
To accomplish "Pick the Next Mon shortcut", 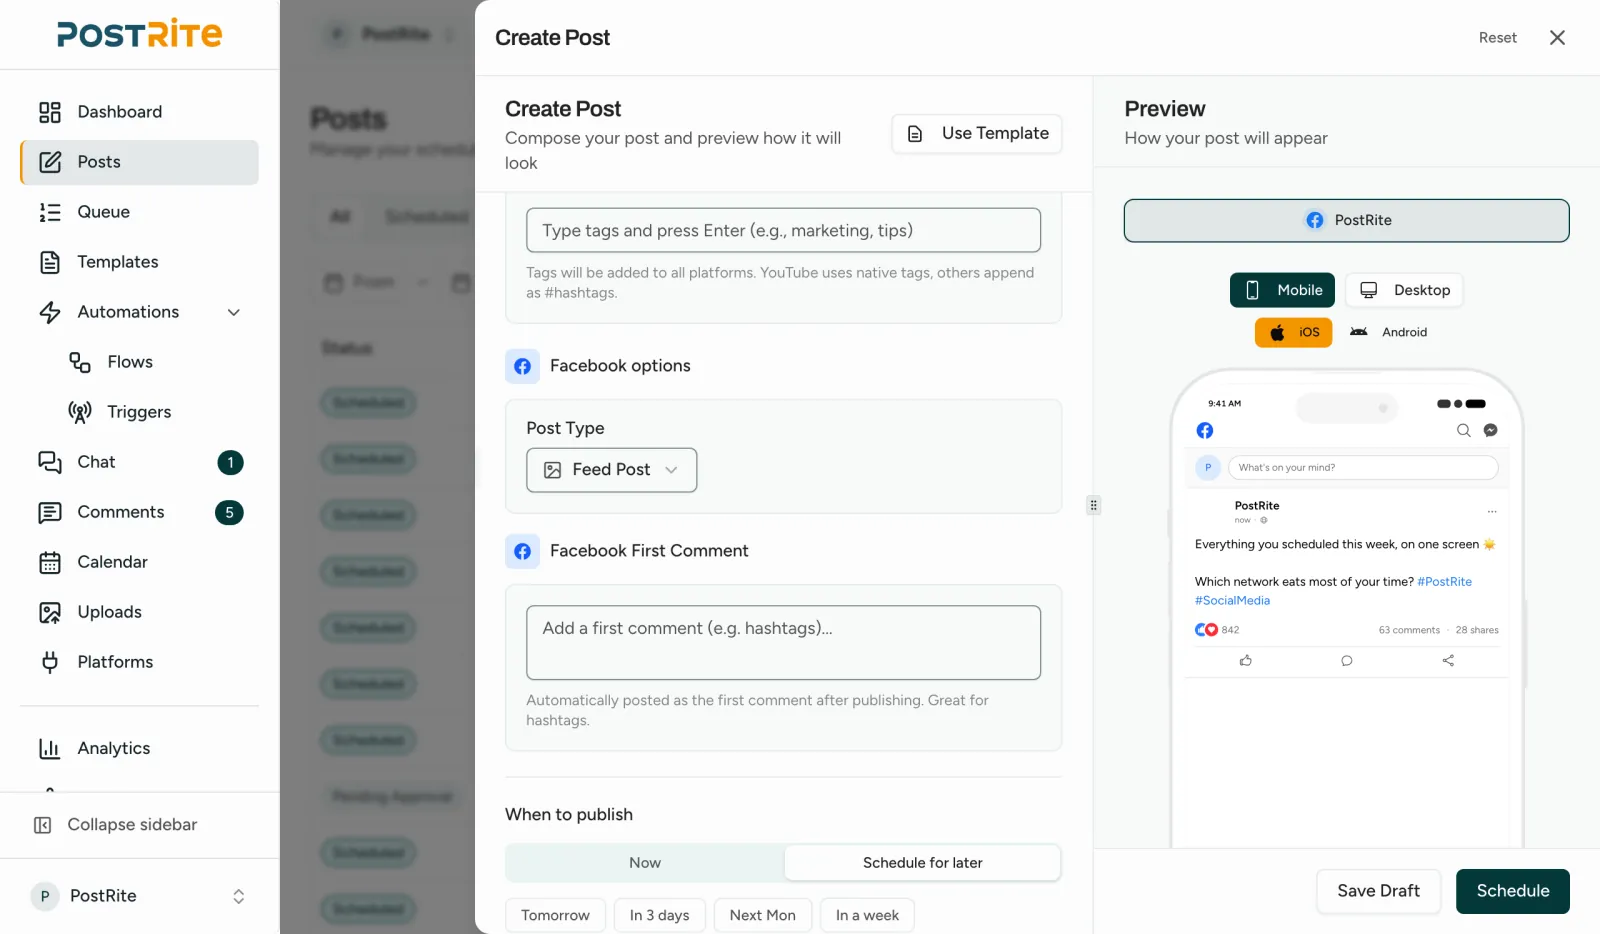I will (x=763, y=915).
